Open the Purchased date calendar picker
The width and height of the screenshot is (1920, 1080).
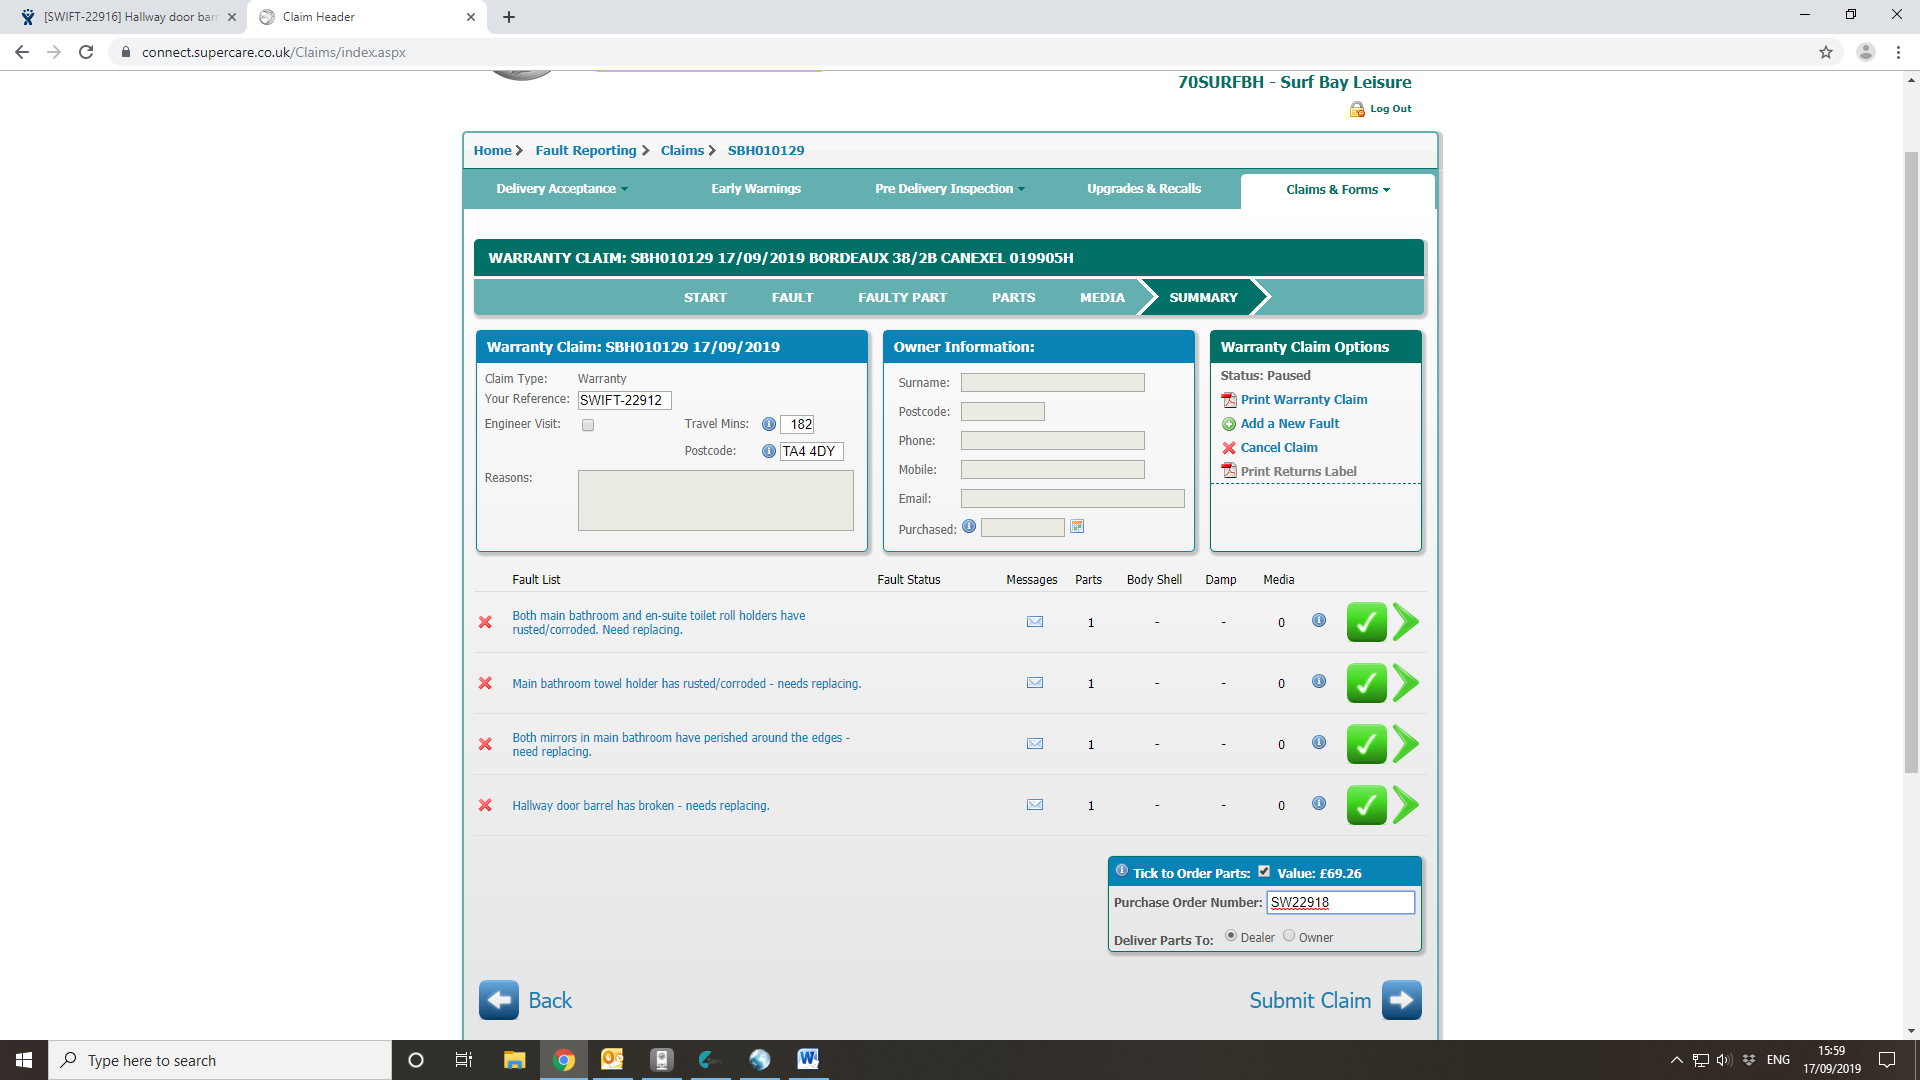1077,527
